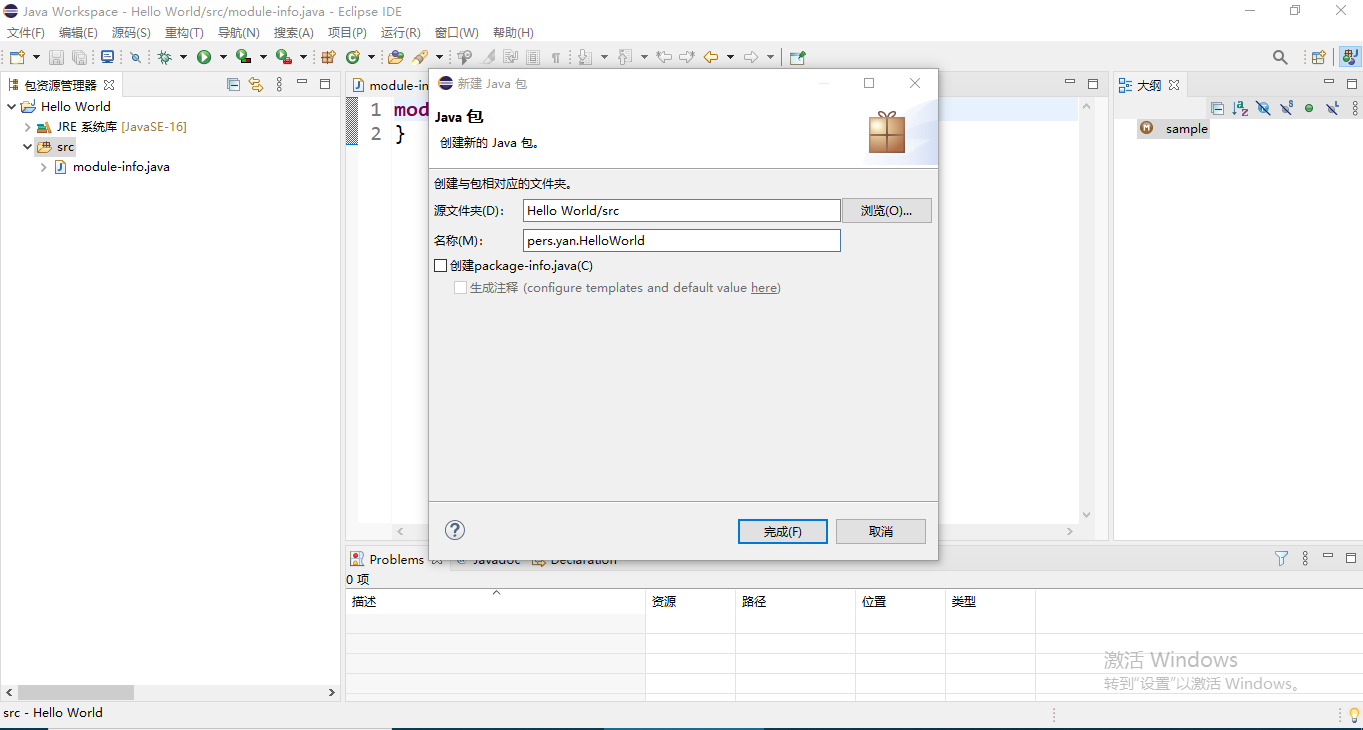Viewport: 1363px width, 730px height.
Task: Click the dialog help question mark icon
Action: coord(455,530)
